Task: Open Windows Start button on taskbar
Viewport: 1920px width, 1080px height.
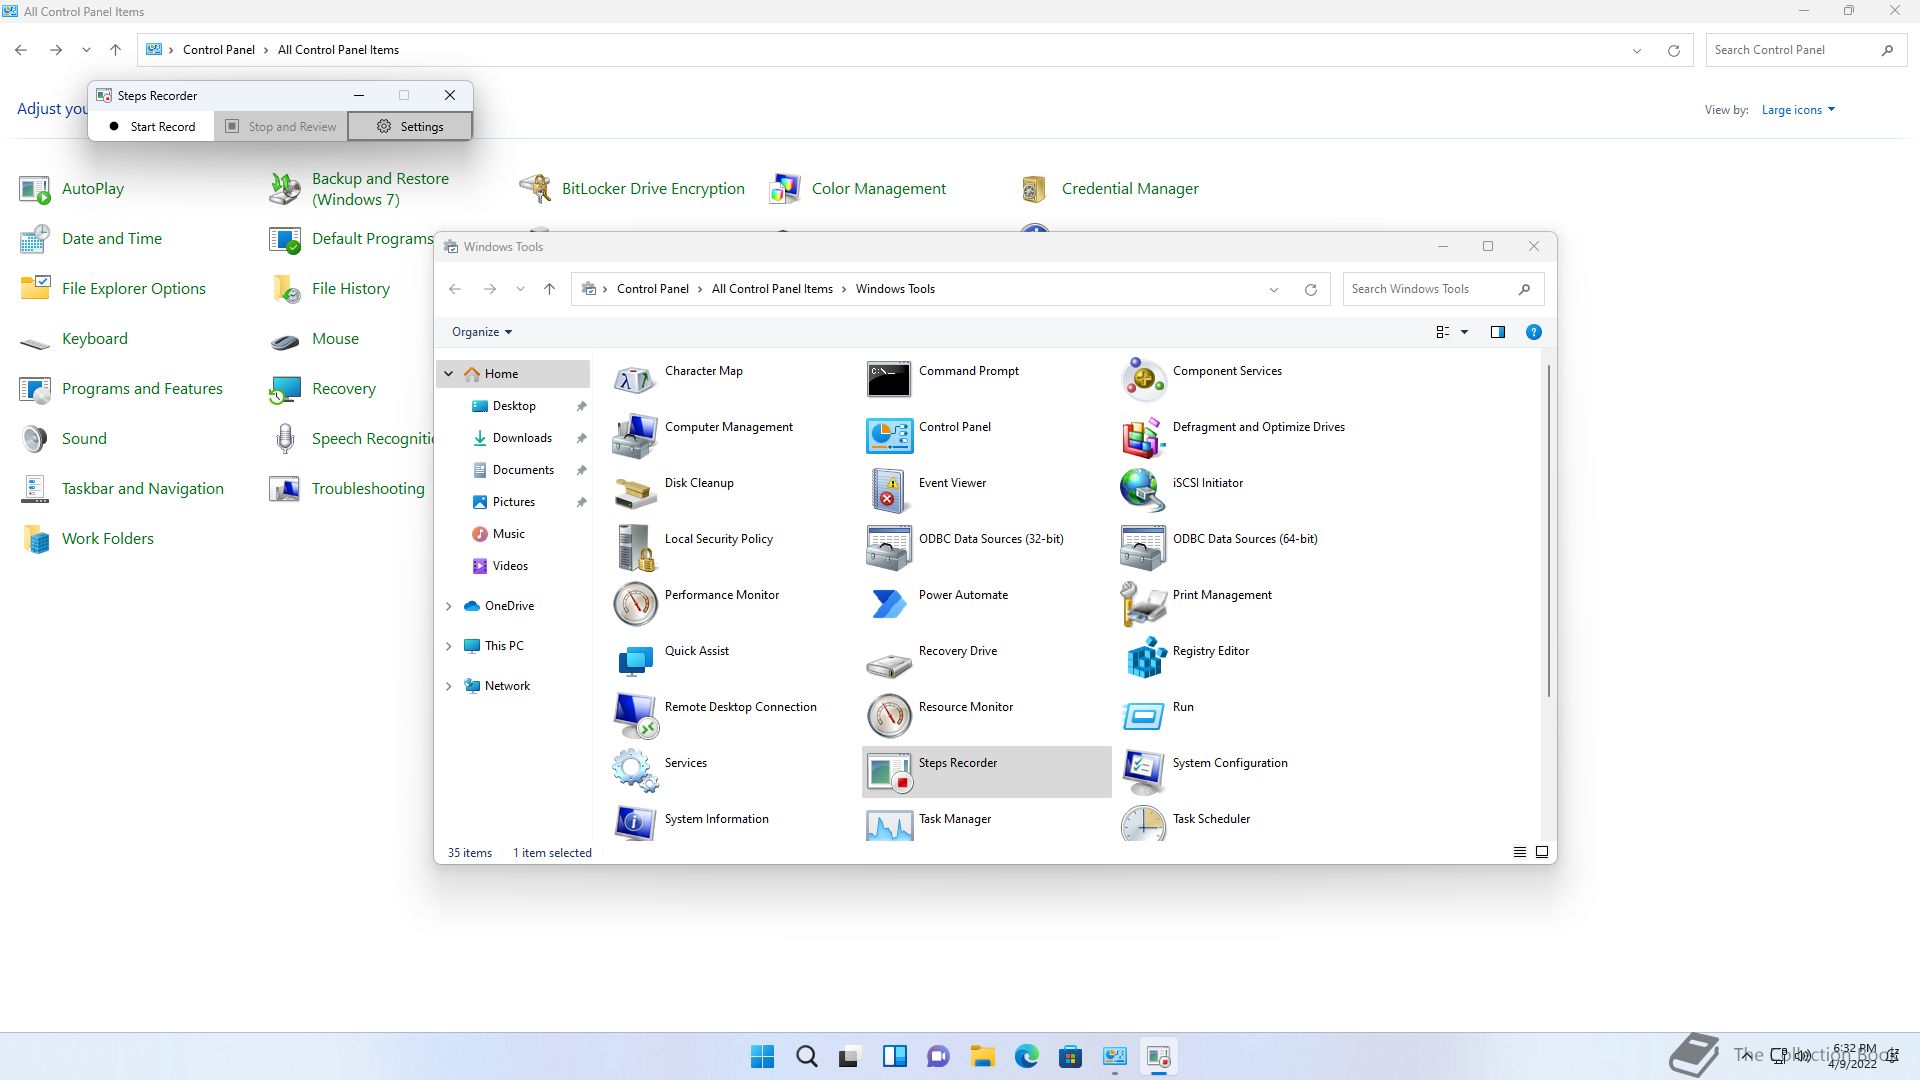Action: tap(762, 1057)
